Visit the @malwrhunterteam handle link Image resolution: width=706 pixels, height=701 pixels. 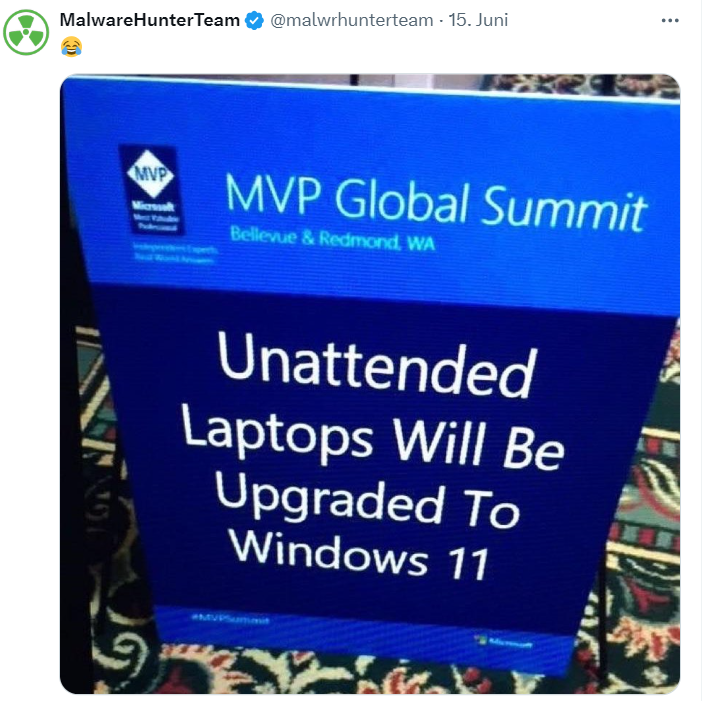[x=352, y=20]
